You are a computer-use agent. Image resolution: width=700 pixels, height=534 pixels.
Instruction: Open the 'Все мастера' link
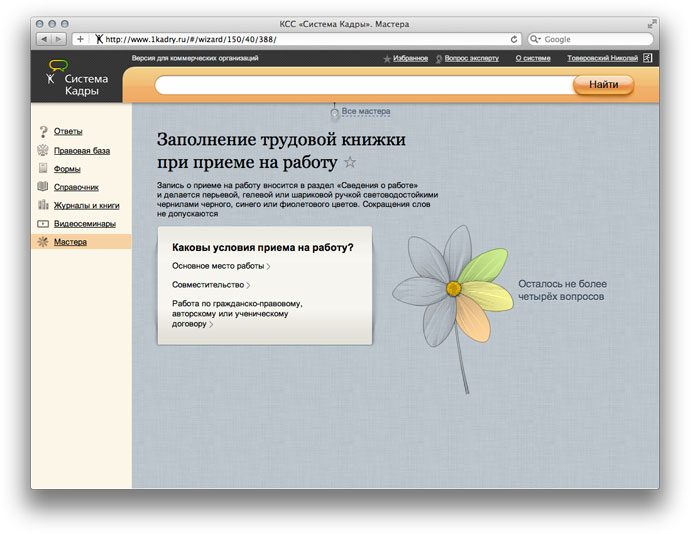click(x=365, y=112)
